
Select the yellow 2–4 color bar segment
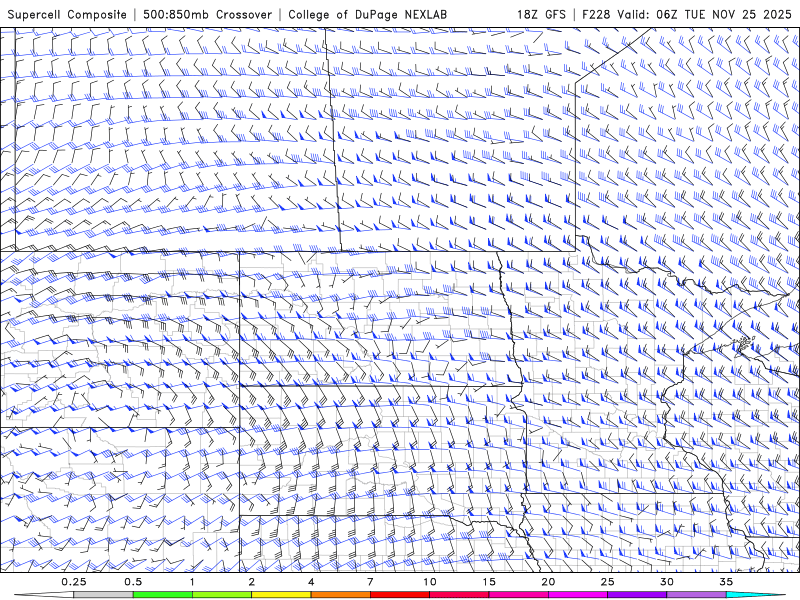[281, 595]
